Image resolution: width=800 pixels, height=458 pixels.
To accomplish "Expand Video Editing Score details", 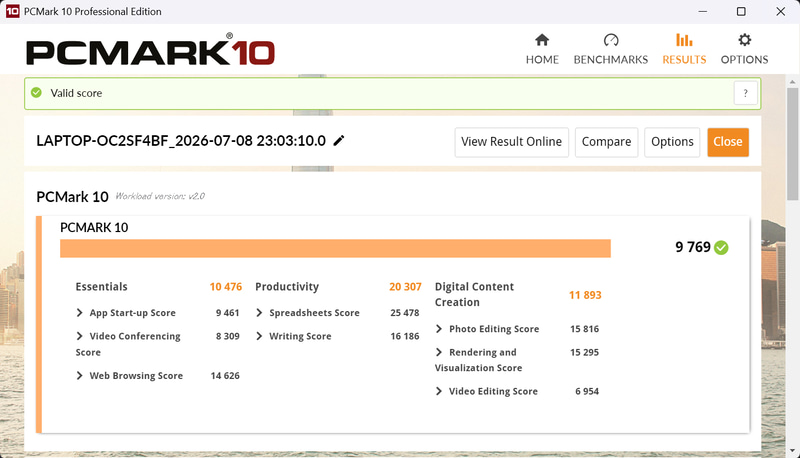I will tap(439, 391).
